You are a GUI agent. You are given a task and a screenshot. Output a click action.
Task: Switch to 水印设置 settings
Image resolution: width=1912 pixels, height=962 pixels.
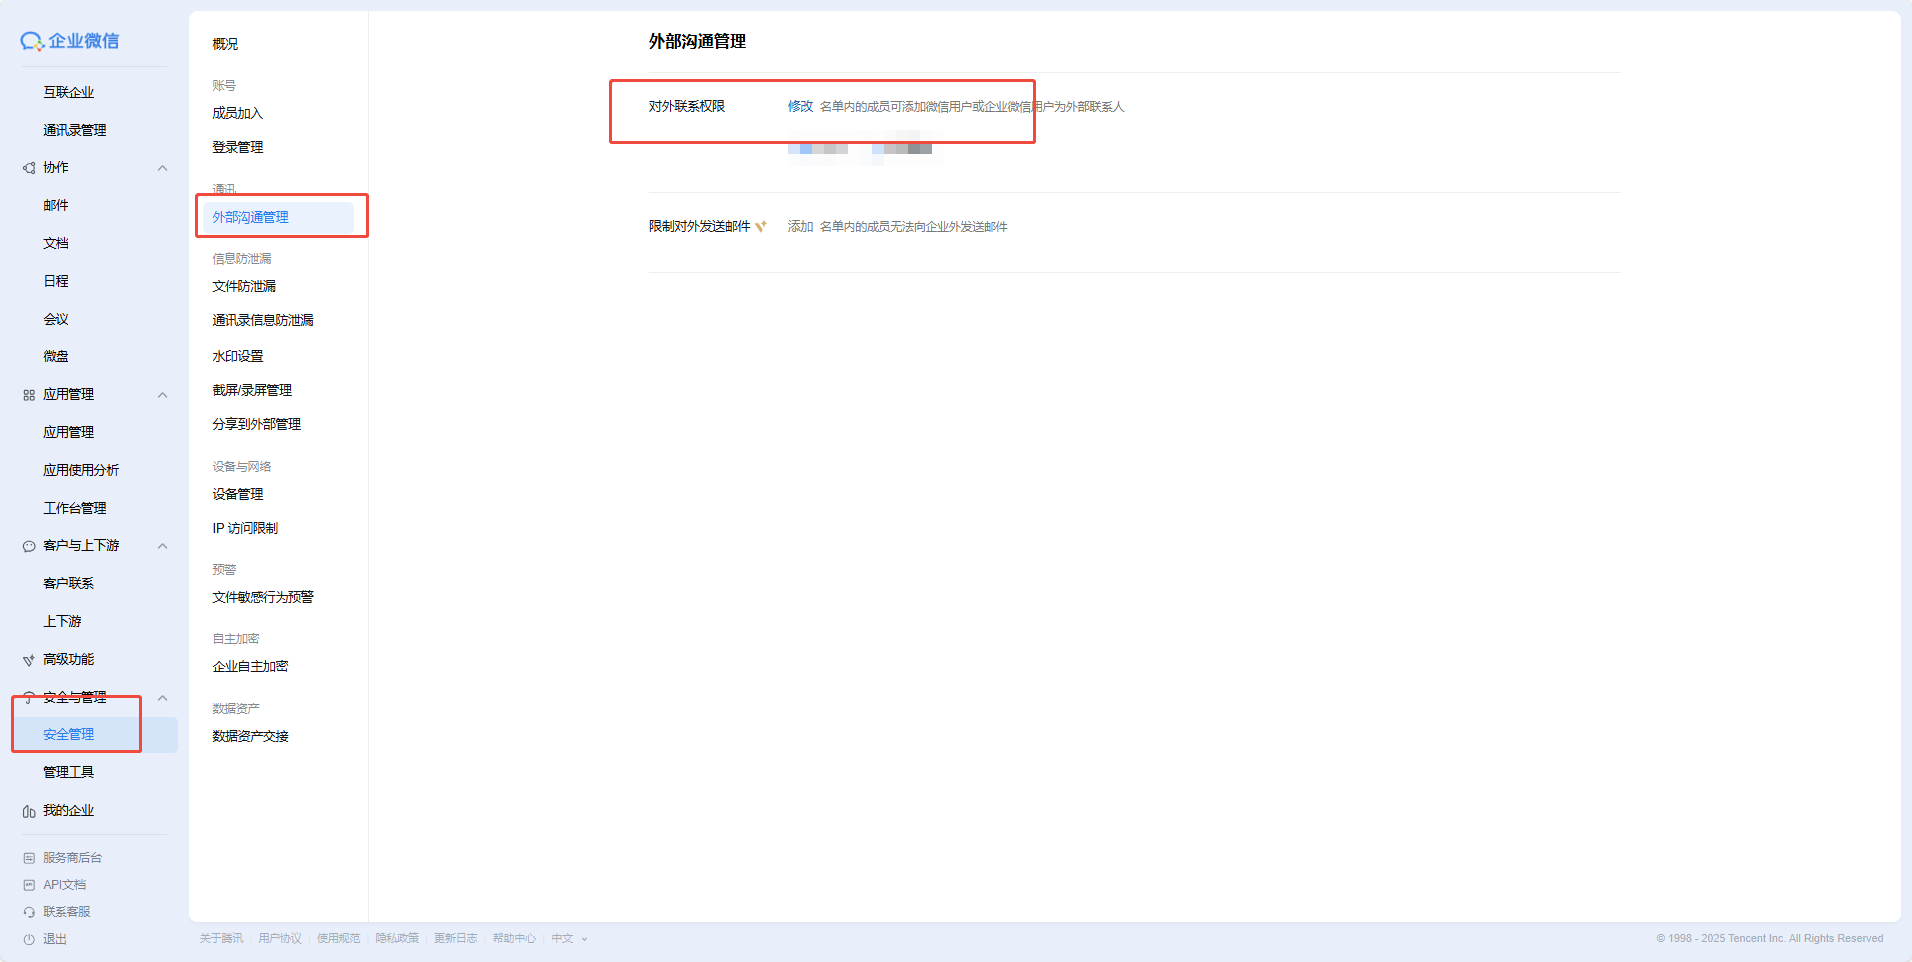click(237, 355)
